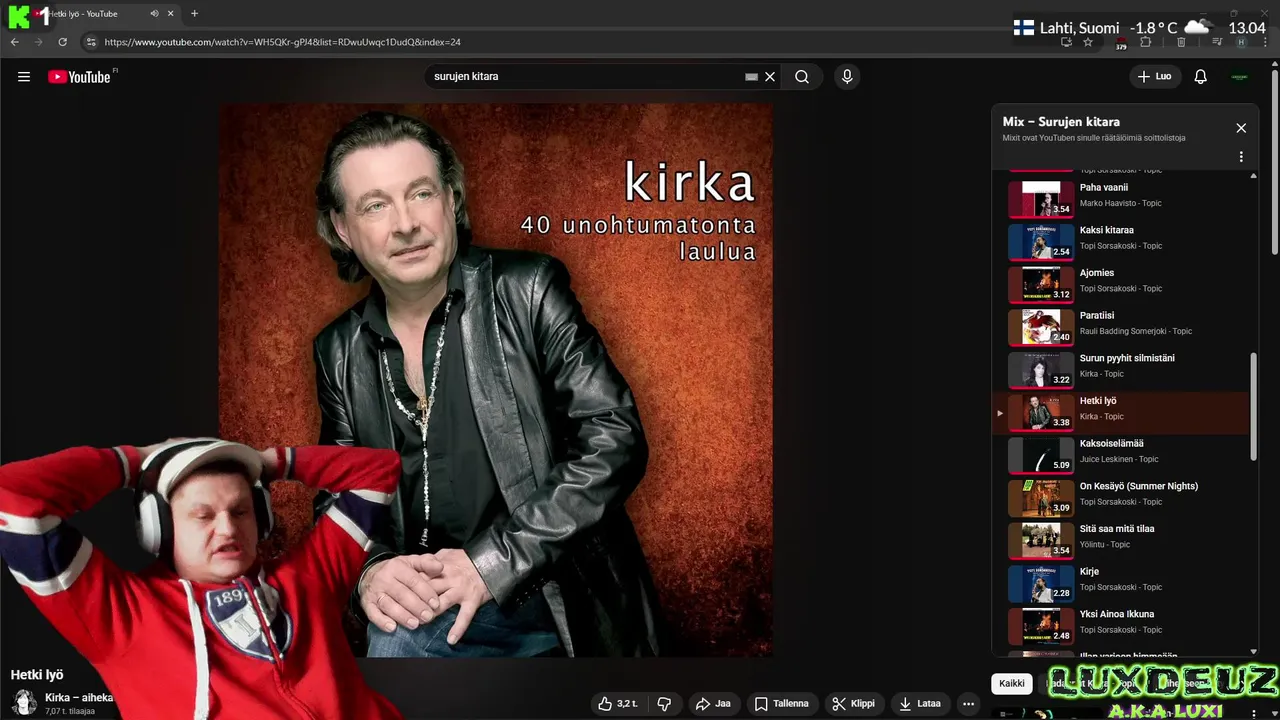1280x720 pixels.
Task: Open Paratiisi thumbnail in playlist
Action: (1041, 327)
